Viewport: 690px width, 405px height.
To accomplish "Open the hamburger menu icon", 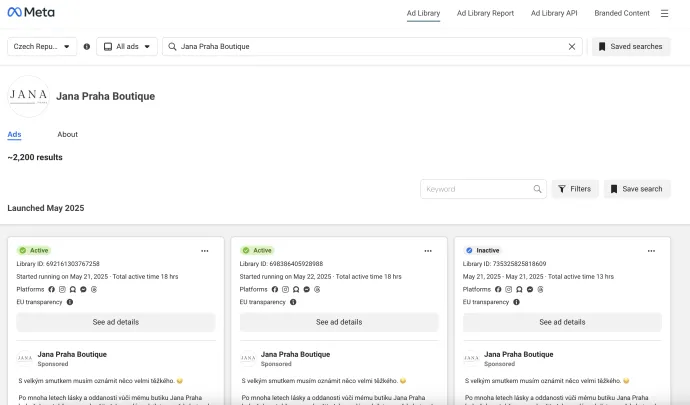I will tap(664, 14).
